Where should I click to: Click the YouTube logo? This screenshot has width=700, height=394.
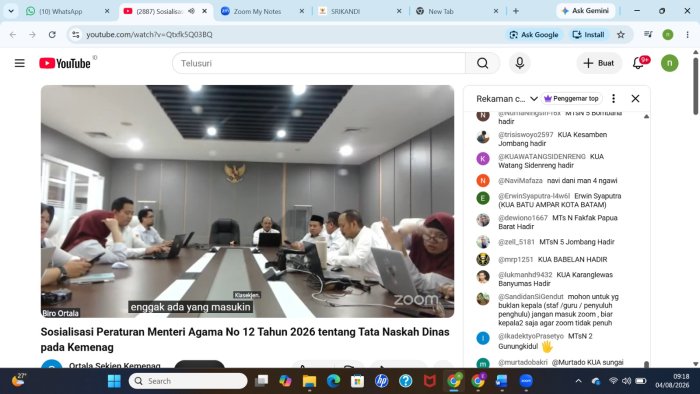click(x=65, y=63)
